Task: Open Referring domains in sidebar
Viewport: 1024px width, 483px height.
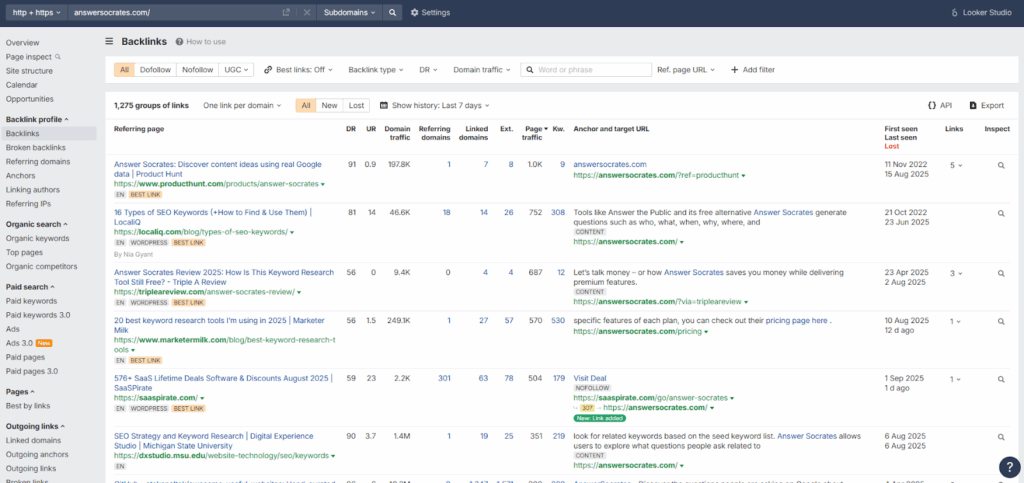Action: click(x=38, y=161)
